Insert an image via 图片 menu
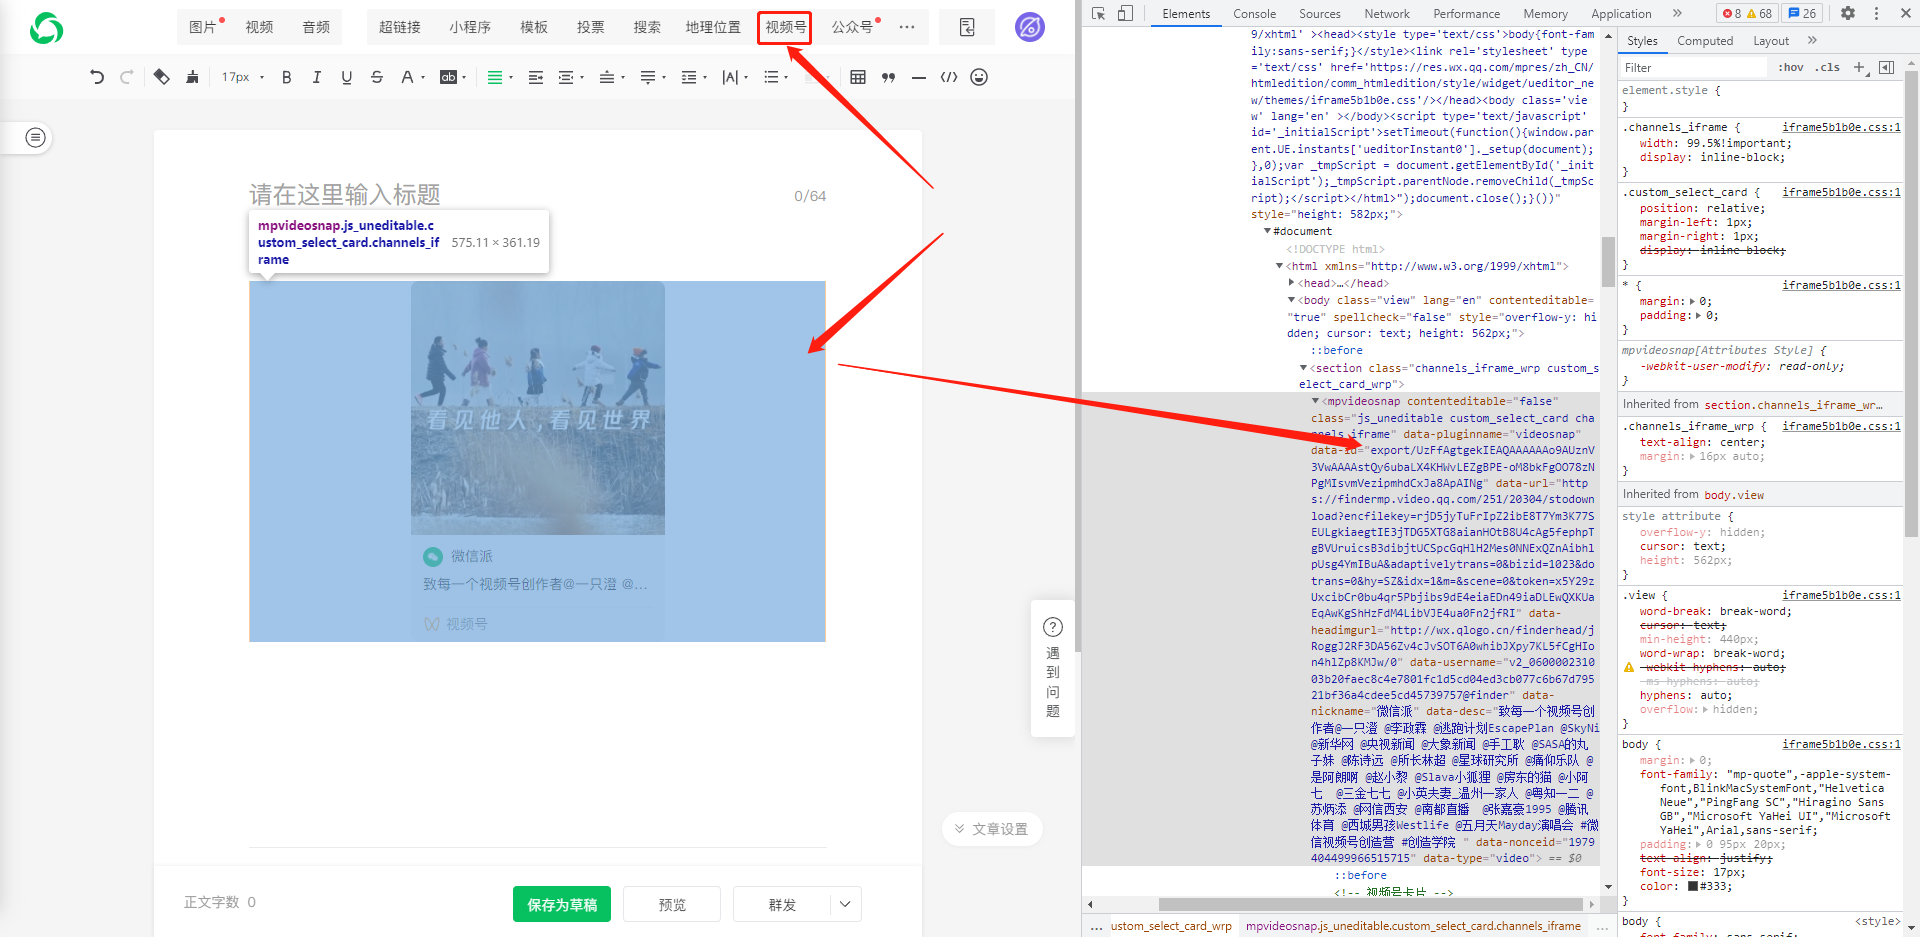The height and width of the screenshot is (937, 1920). (x=203, y=27)
